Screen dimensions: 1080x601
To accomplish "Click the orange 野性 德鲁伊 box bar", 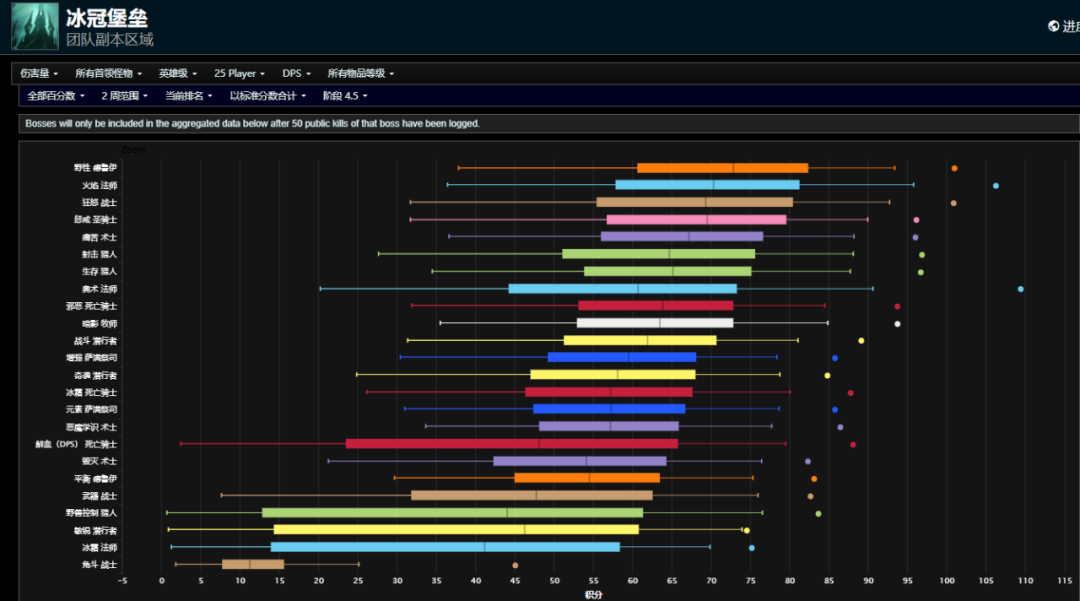I will 722,168.
